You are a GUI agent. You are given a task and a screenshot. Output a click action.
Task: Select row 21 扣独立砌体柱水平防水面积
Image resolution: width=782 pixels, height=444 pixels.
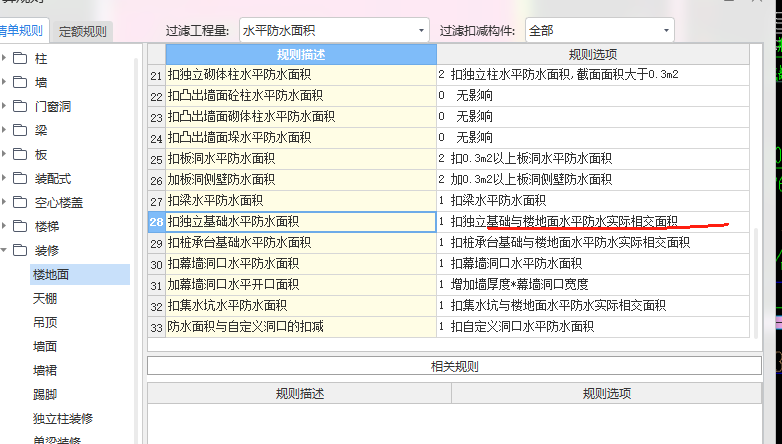pos(301,75)
